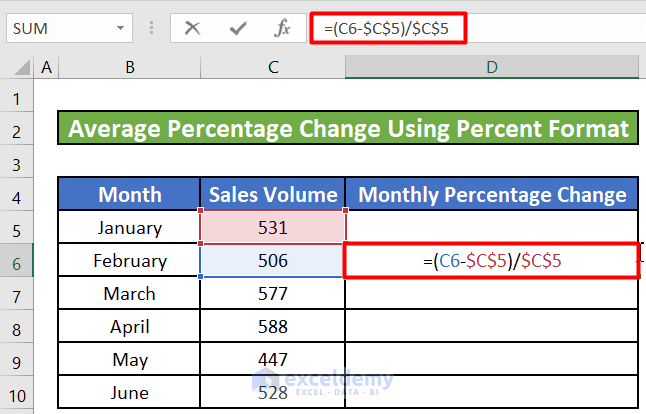Image resolution: width=646 pixels, height=414 pixels.
Task: Click cell D6 with the formula
Action: [x=492, y=261]
